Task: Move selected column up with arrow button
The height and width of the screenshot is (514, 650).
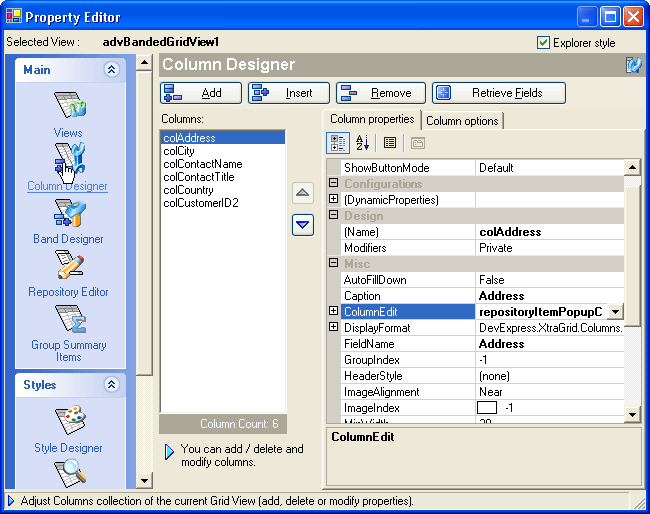Action: click(x=303, y=193)
